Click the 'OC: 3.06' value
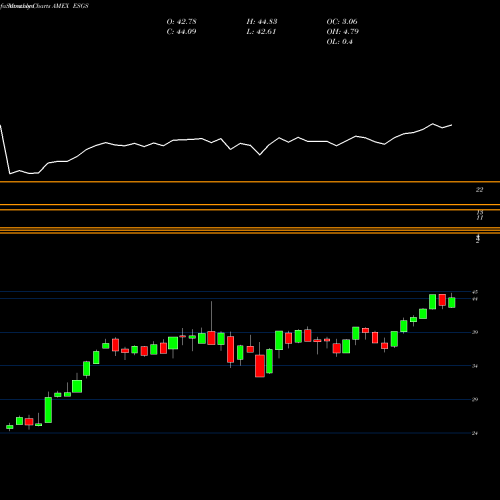The height and width of the screenshot is (500, 500). (342, 22)
